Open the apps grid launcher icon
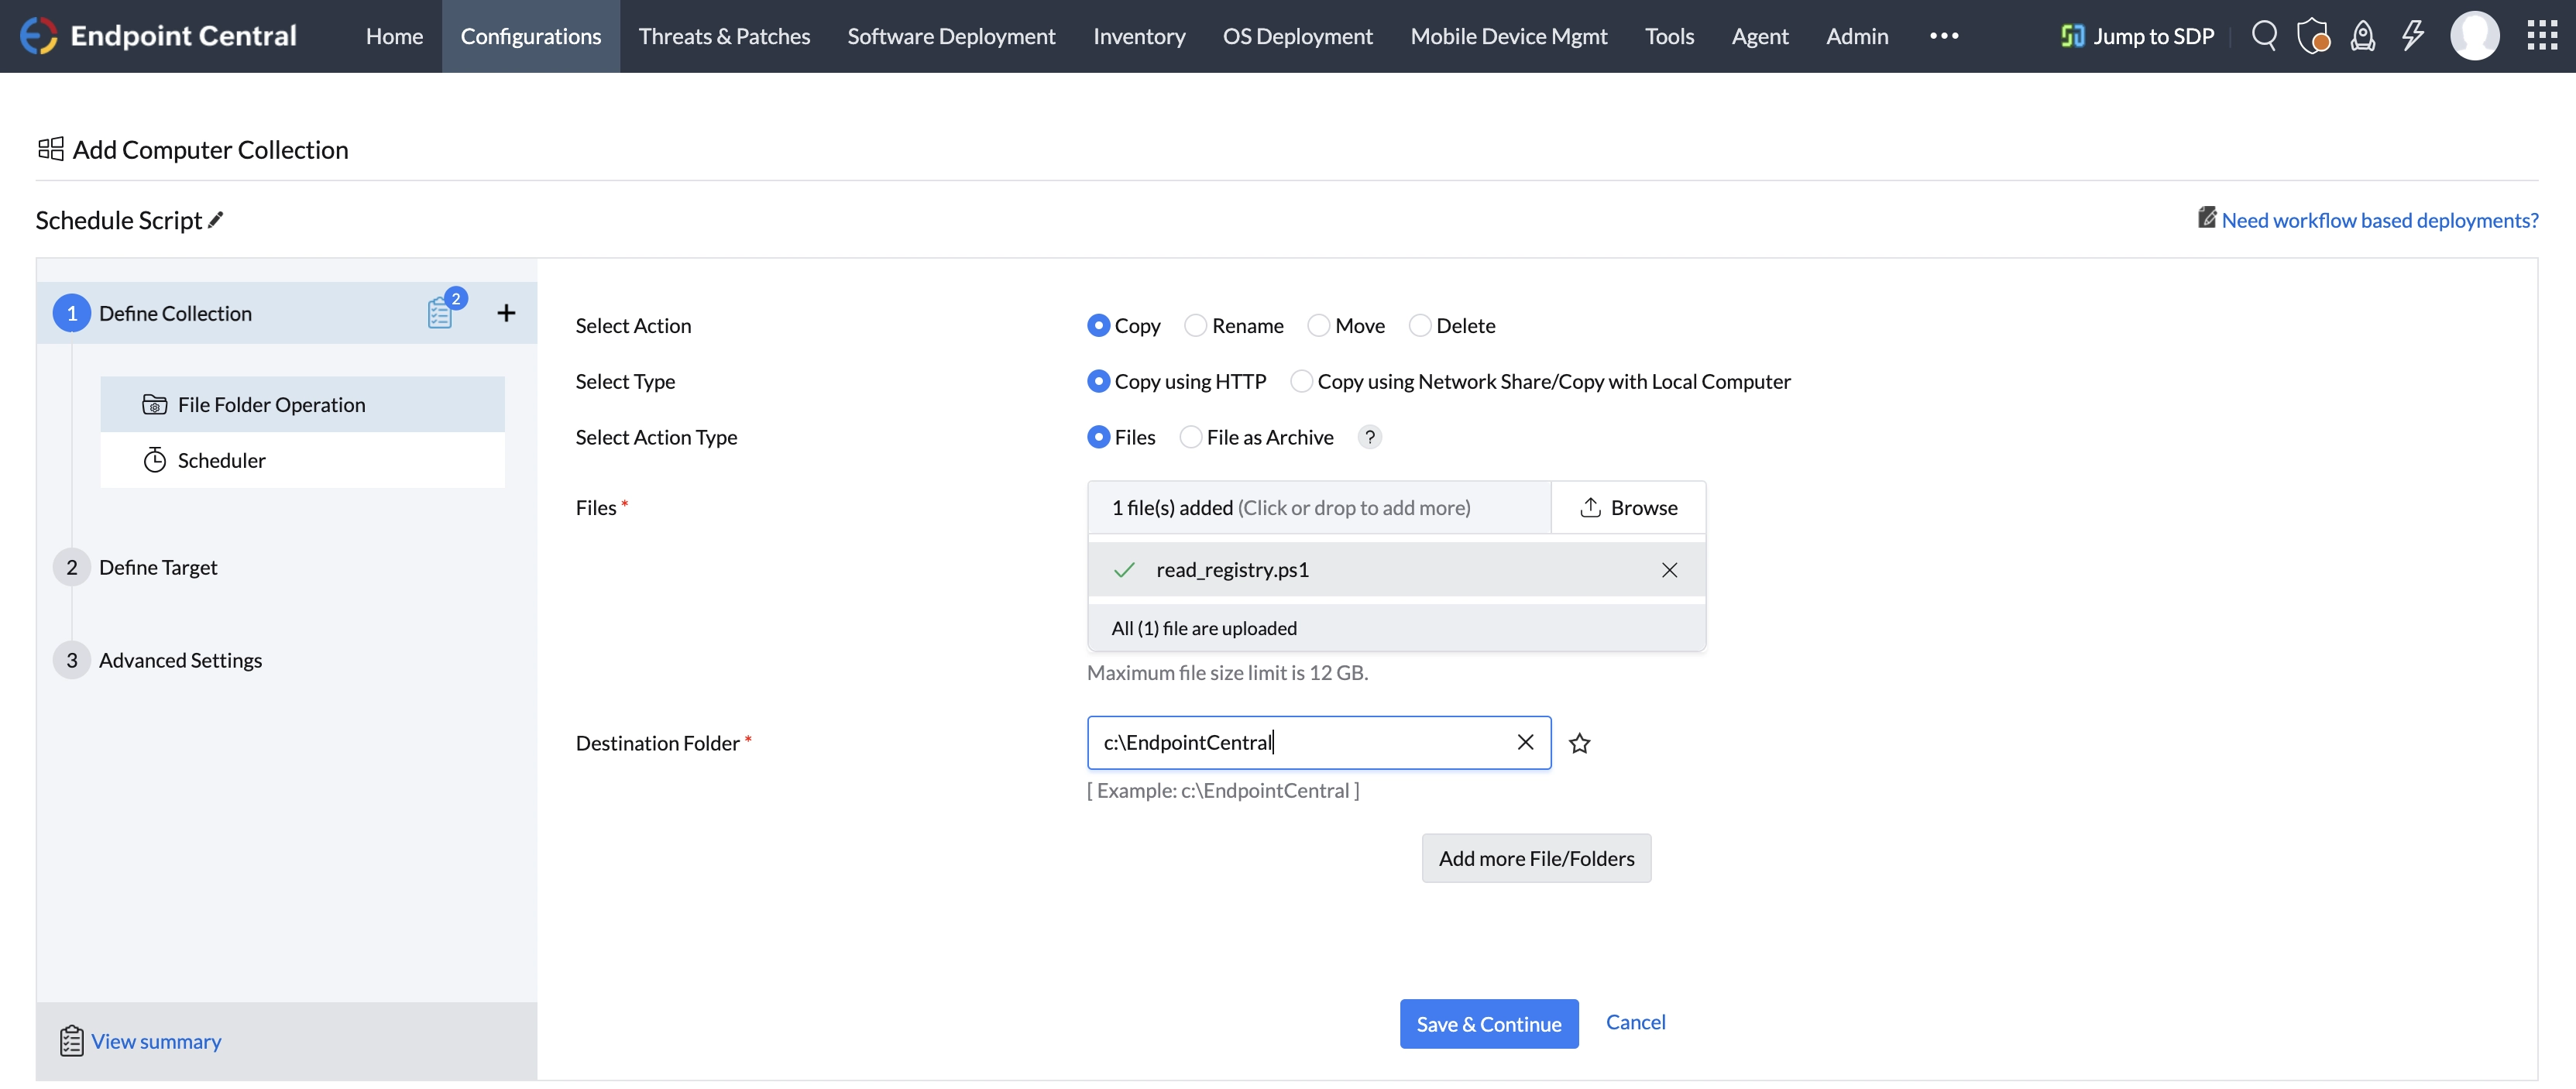2576x1089 pixels. click(x=2541, y=36)
